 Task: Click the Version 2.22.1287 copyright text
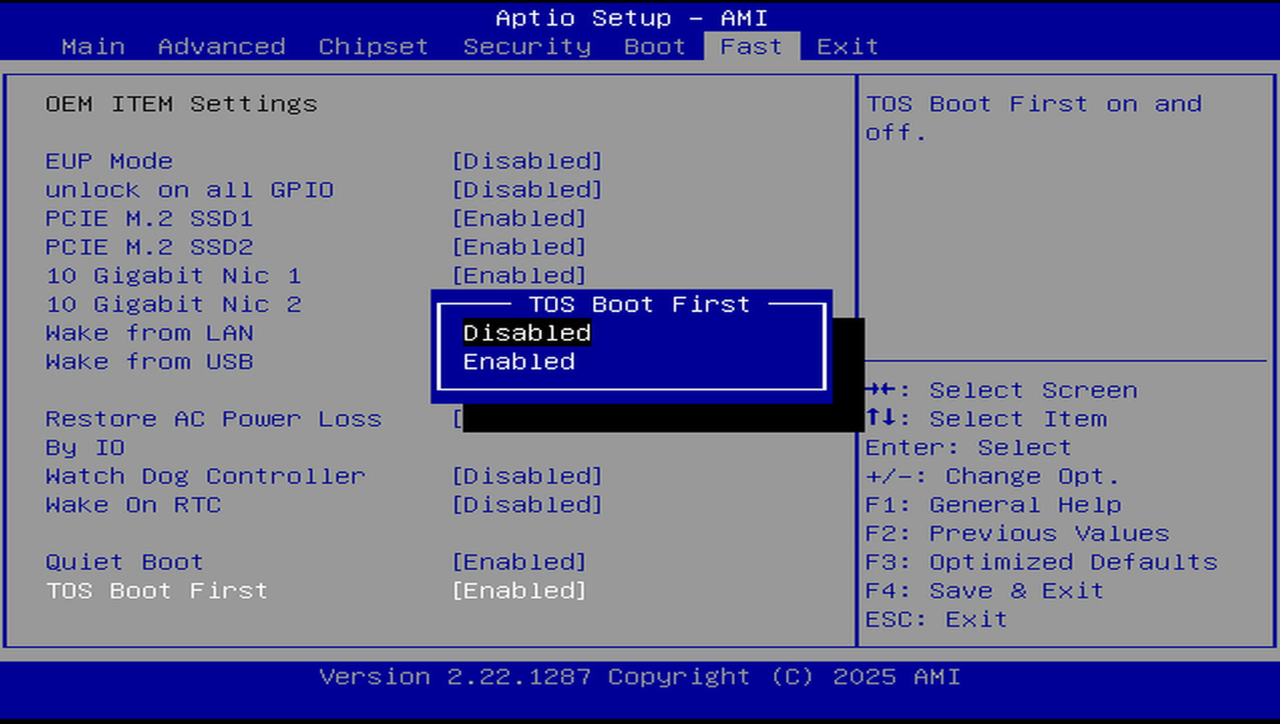coord(640,677)
